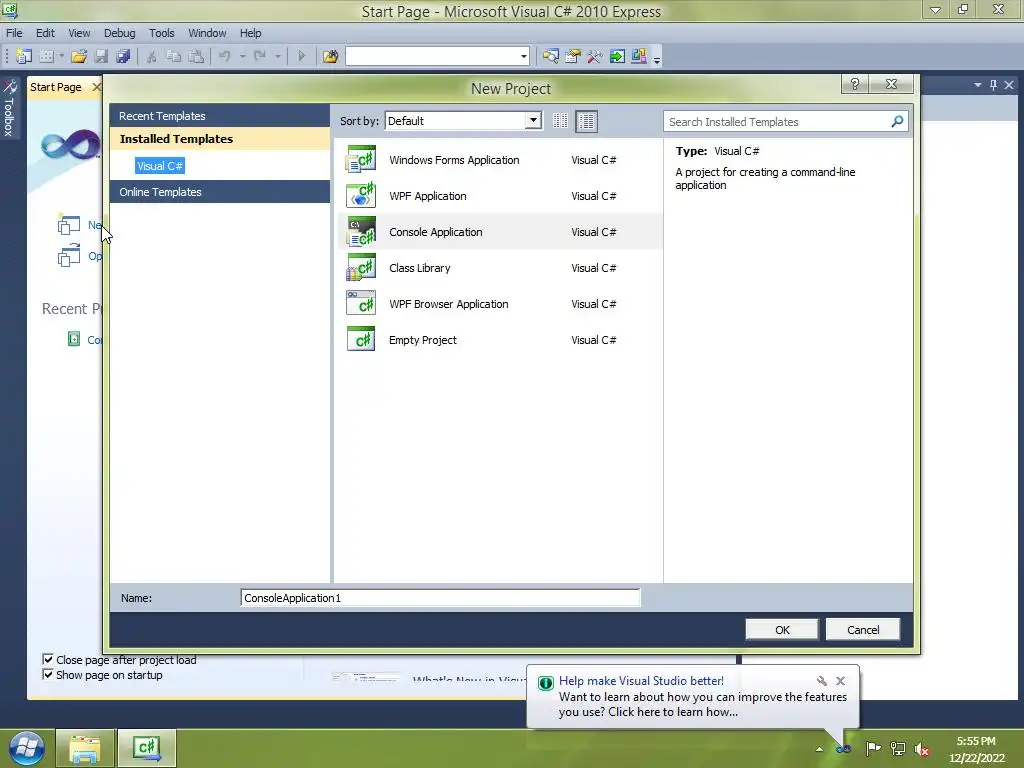
Task: Select the Start Page tab
Action: pyautogui.click(x=56, y=87)
